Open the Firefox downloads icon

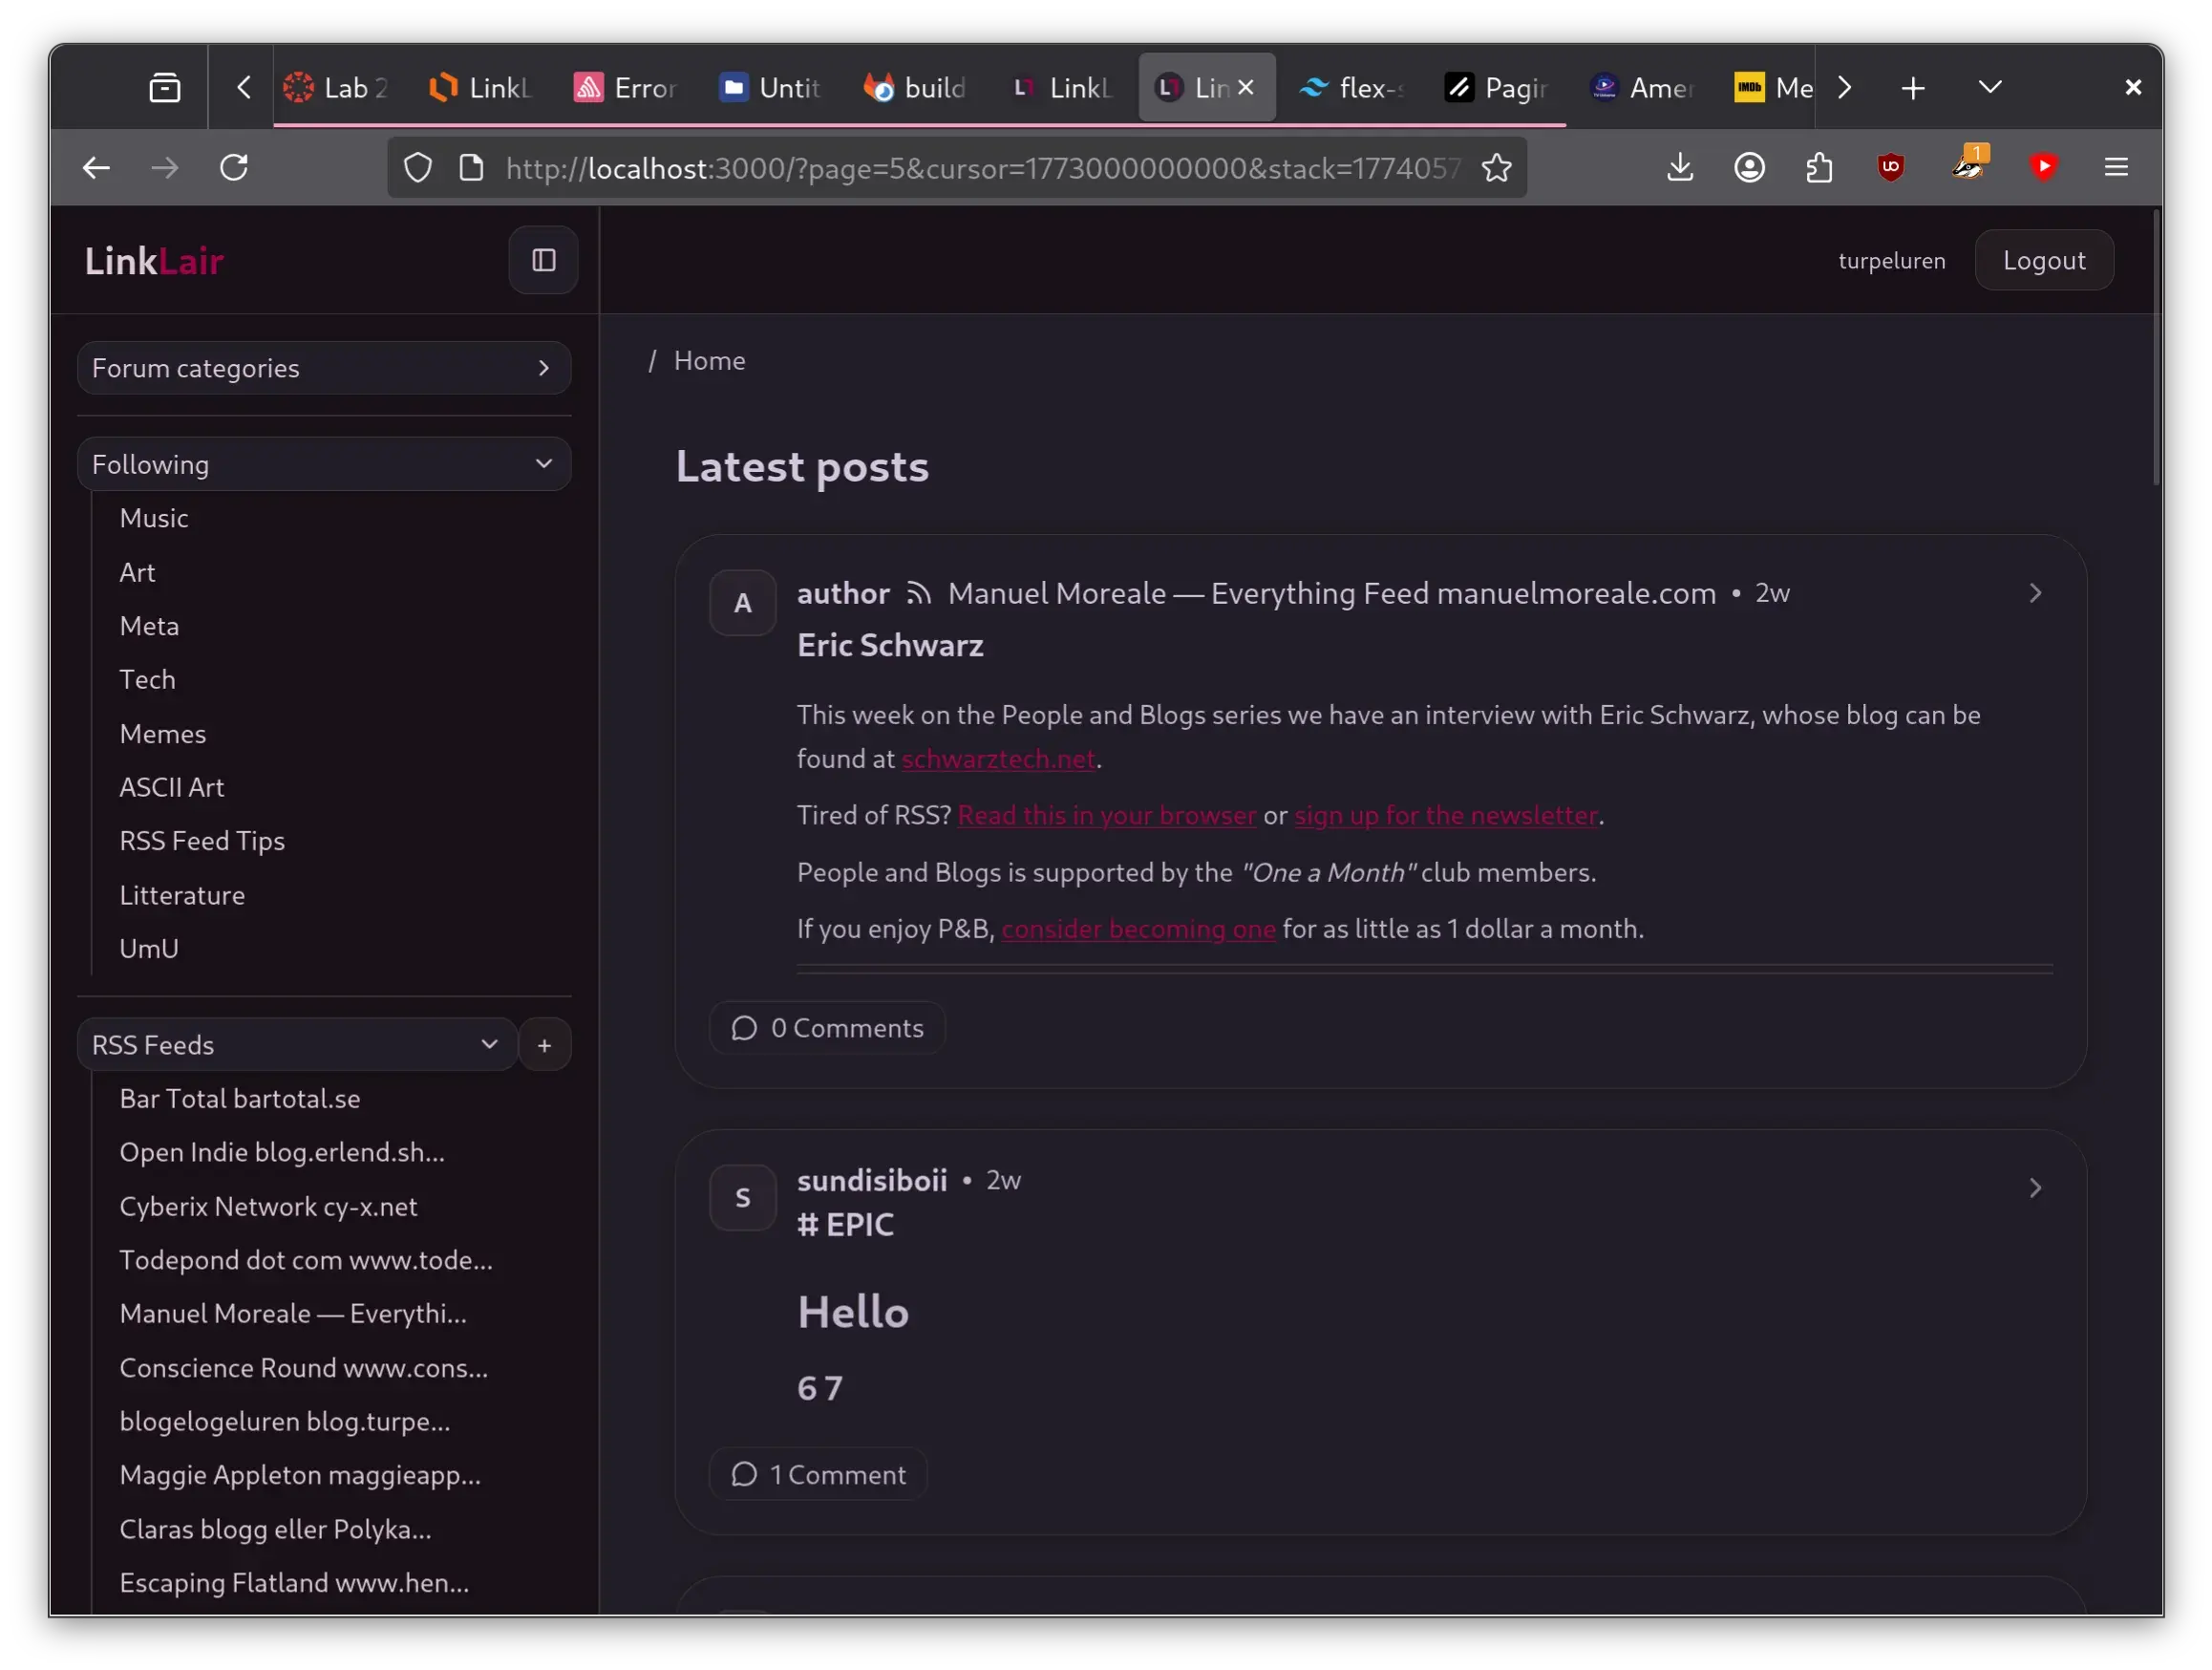pos(1680,167)
